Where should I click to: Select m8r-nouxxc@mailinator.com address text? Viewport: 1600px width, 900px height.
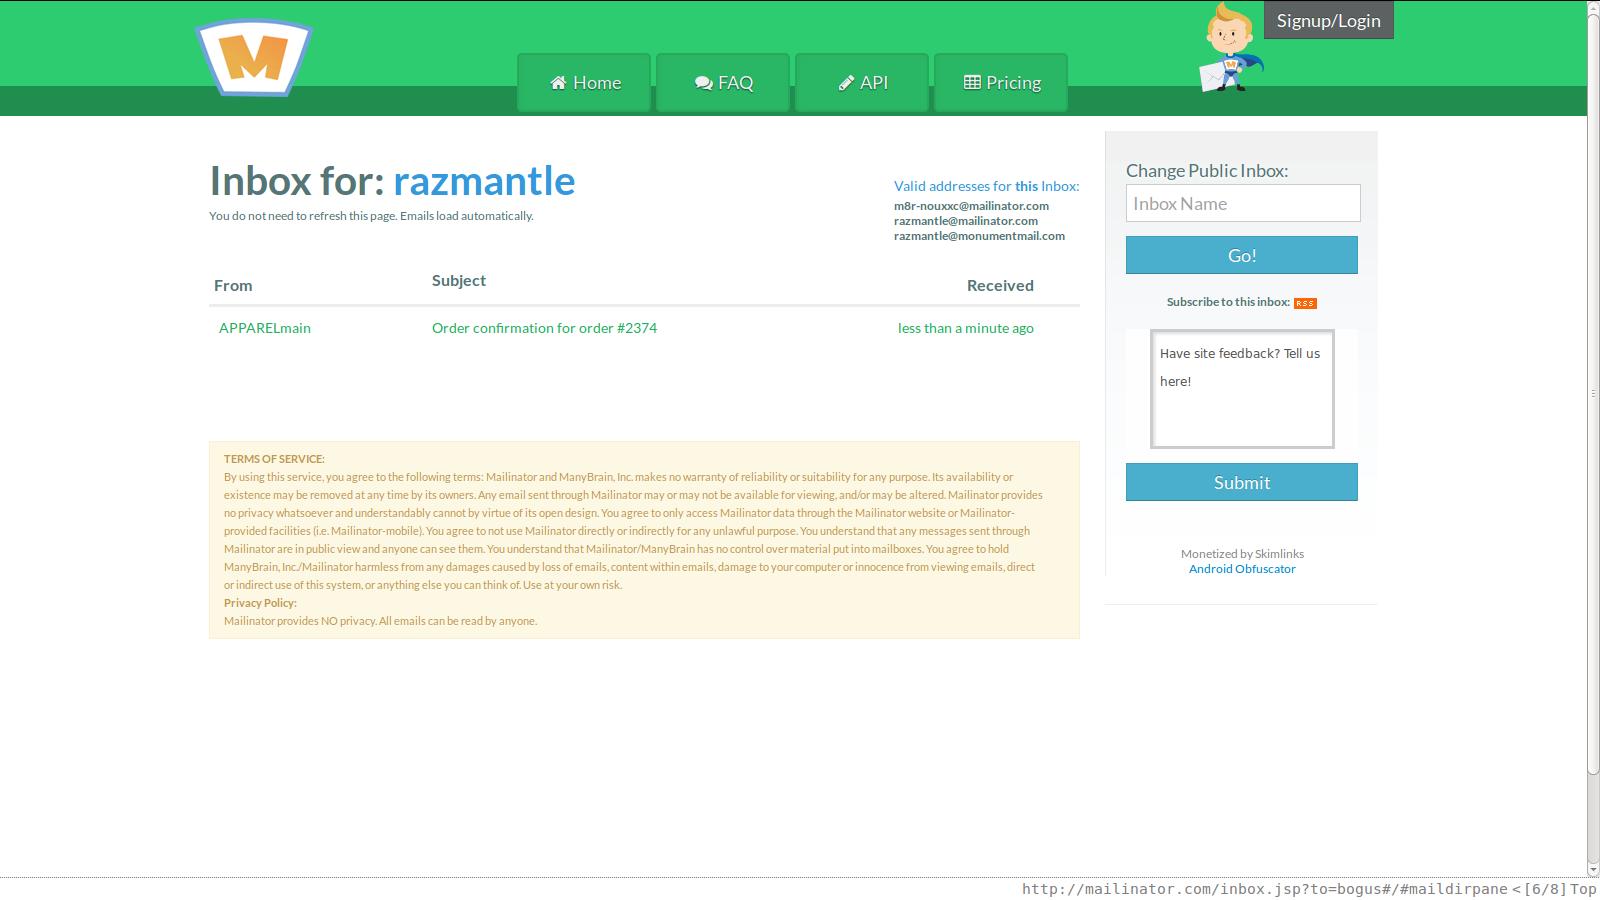[x=971, y=206]
